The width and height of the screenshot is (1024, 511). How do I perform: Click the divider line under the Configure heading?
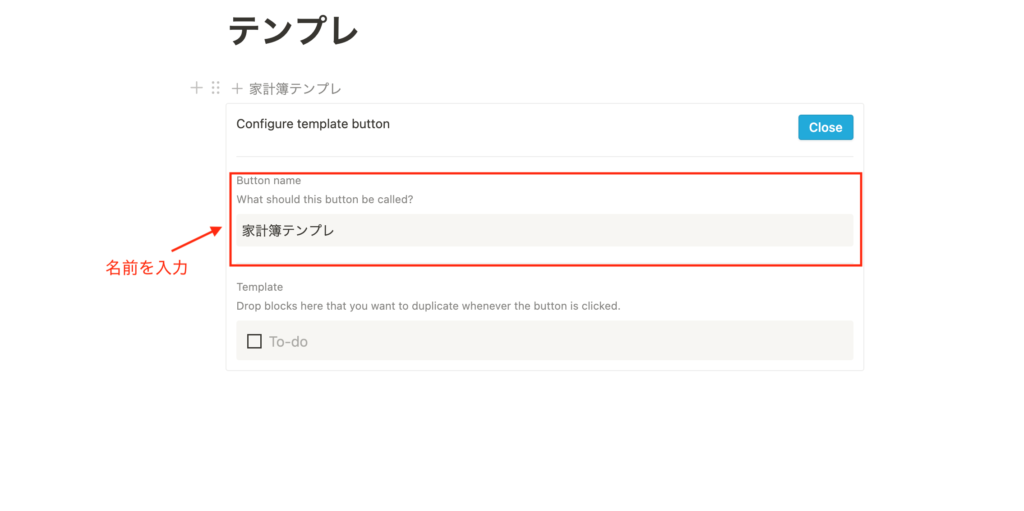[x=545, y=157]
